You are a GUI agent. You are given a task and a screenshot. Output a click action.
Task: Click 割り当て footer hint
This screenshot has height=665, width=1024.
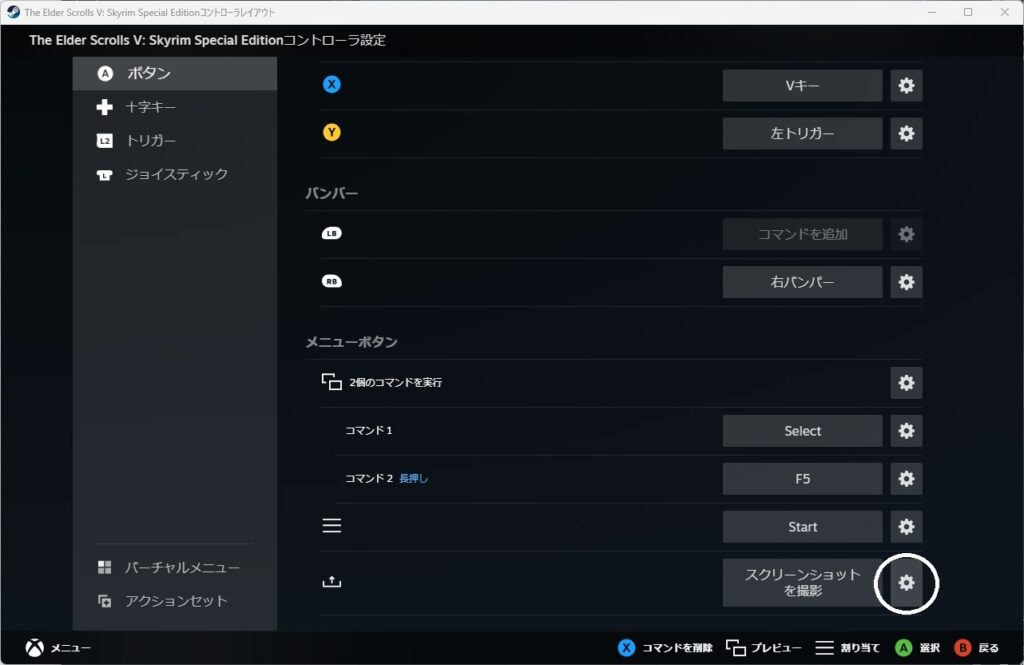[848, 647]
